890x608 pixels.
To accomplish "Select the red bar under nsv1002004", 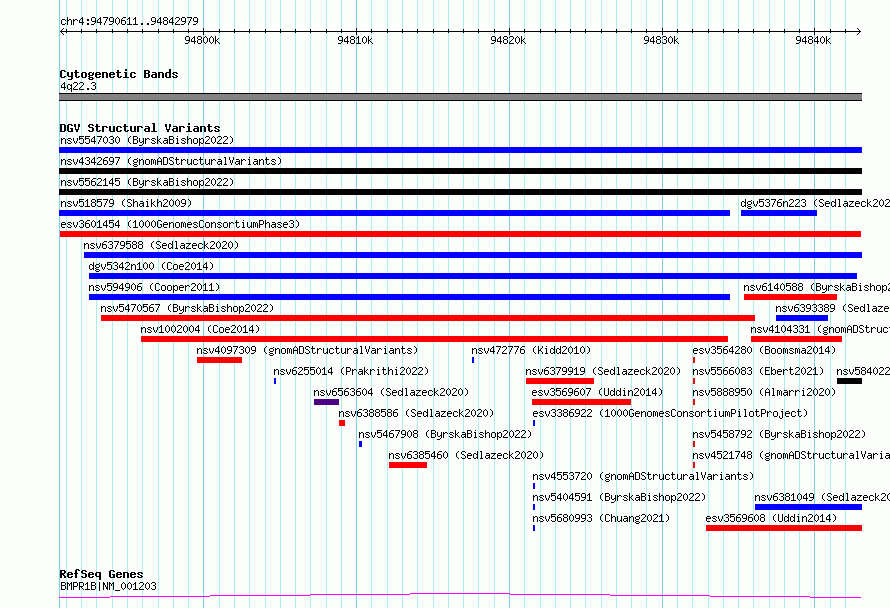I will tap(434, 339).
